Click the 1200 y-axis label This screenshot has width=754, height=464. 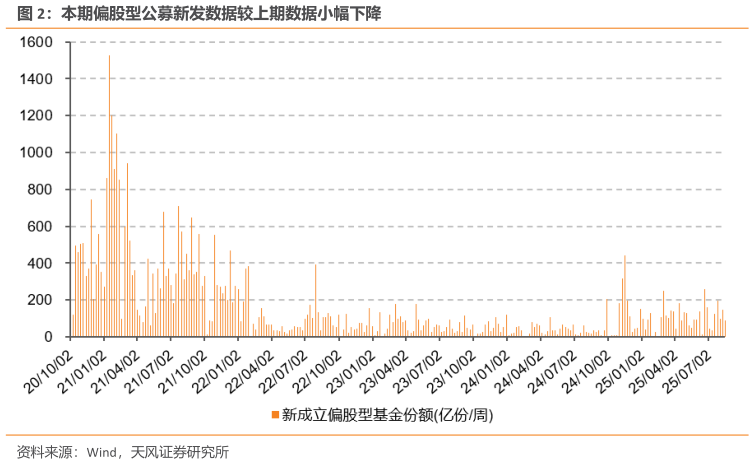36,115
